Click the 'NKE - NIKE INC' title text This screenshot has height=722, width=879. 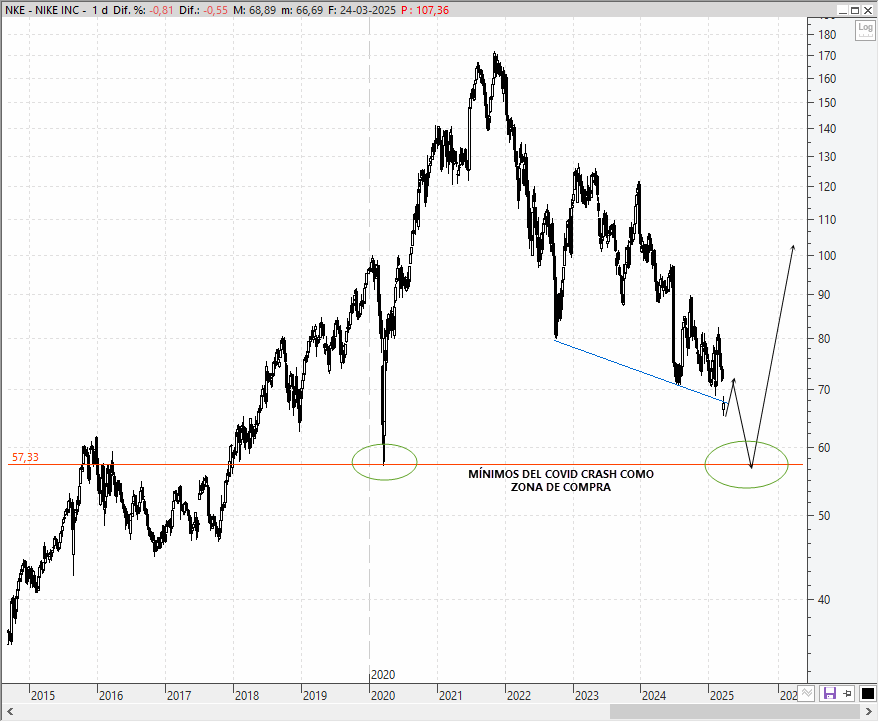tap(42, 10)
